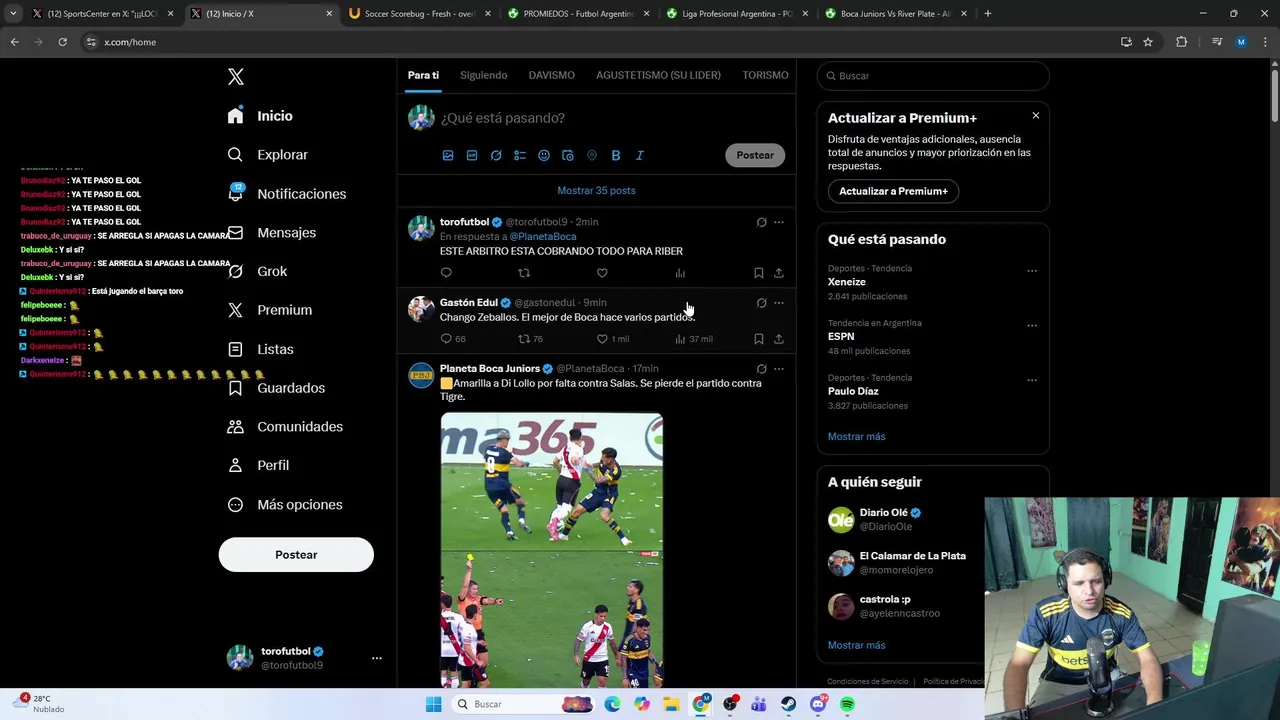
Task: Open options for the ESPN trend
Action: tap(1032, 326)
